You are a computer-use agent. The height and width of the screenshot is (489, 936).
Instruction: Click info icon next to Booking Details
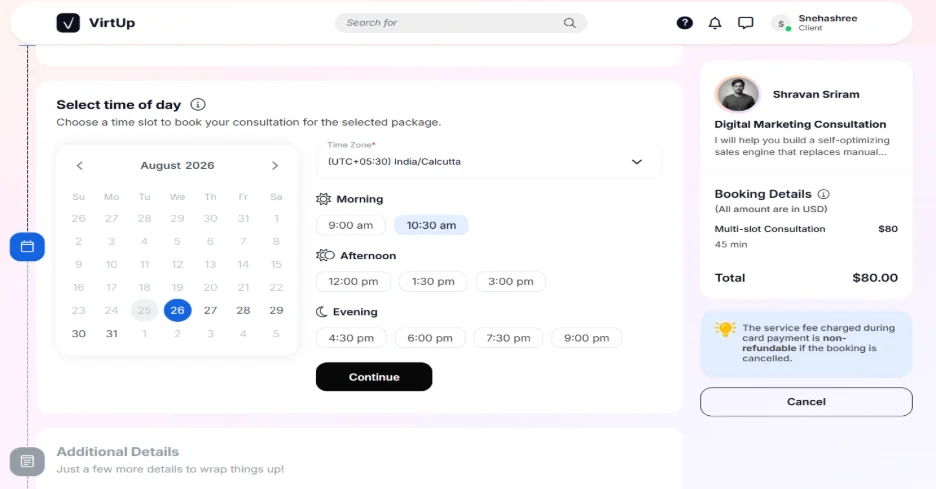(x=824, y=194)
